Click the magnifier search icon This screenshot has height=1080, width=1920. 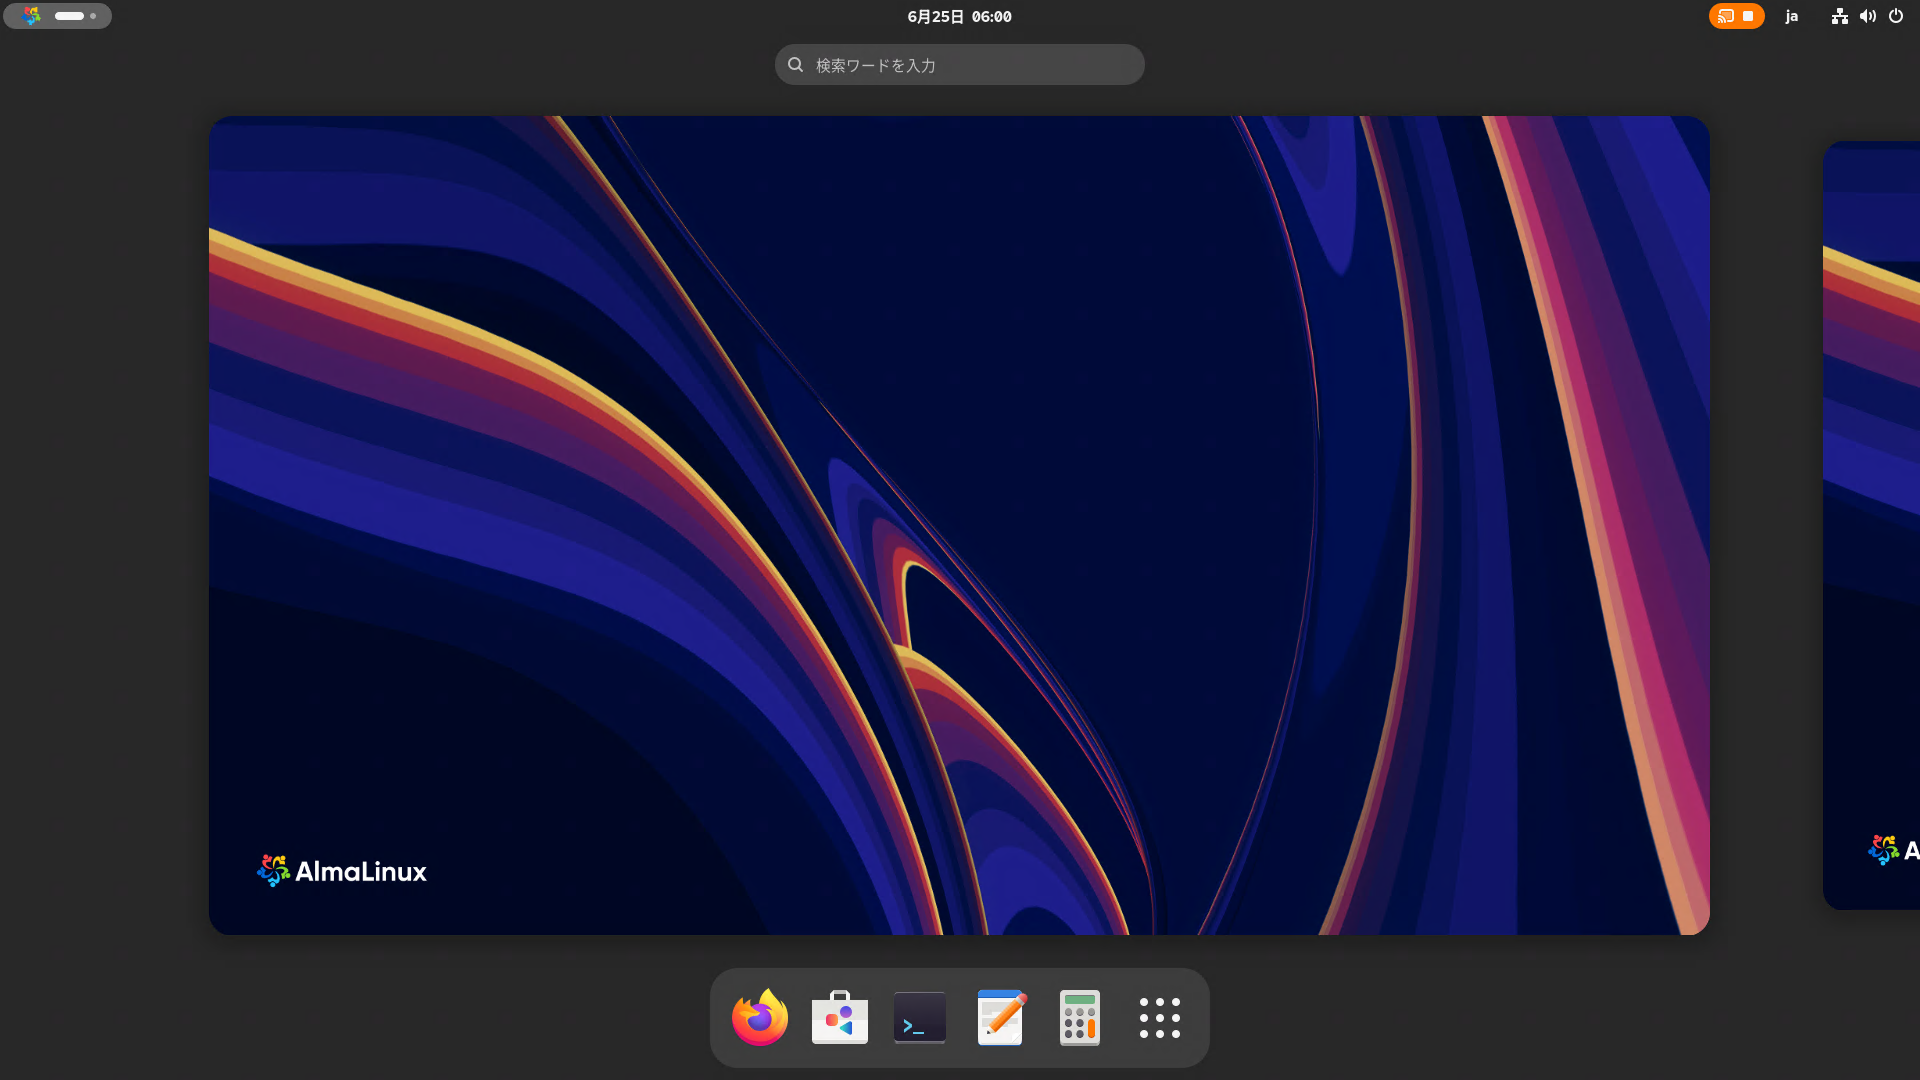(796, 65)
